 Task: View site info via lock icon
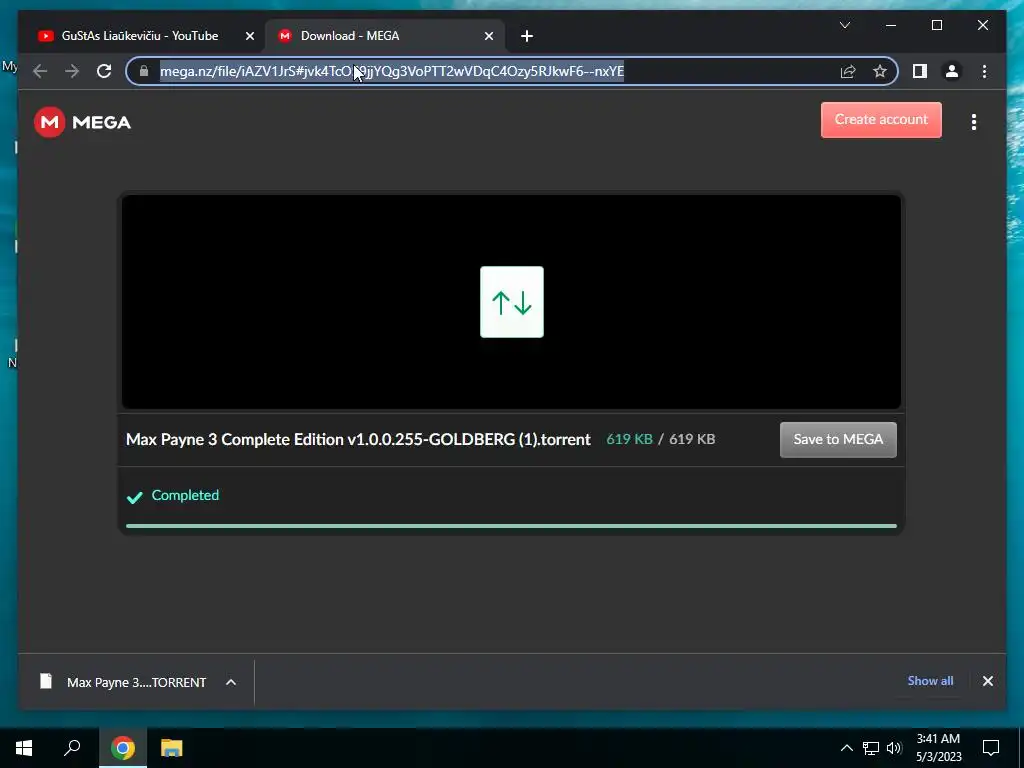pyautogui.click(x=144, y=71)
